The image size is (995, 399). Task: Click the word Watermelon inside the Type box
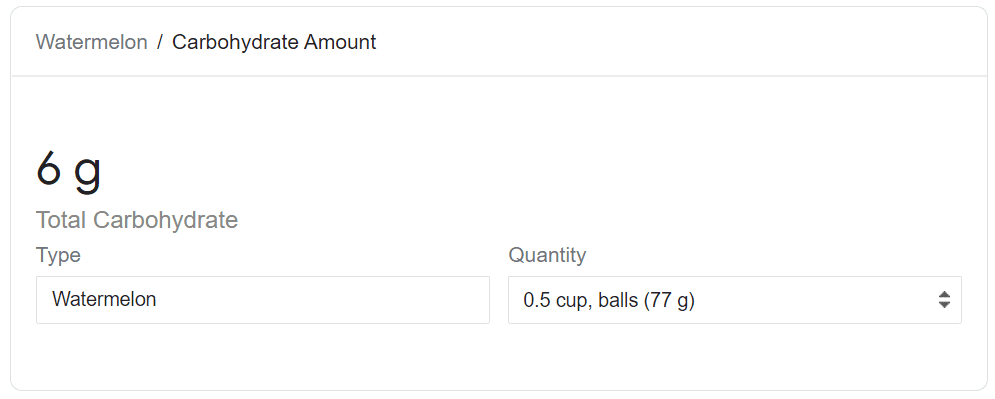coord(104,299)
